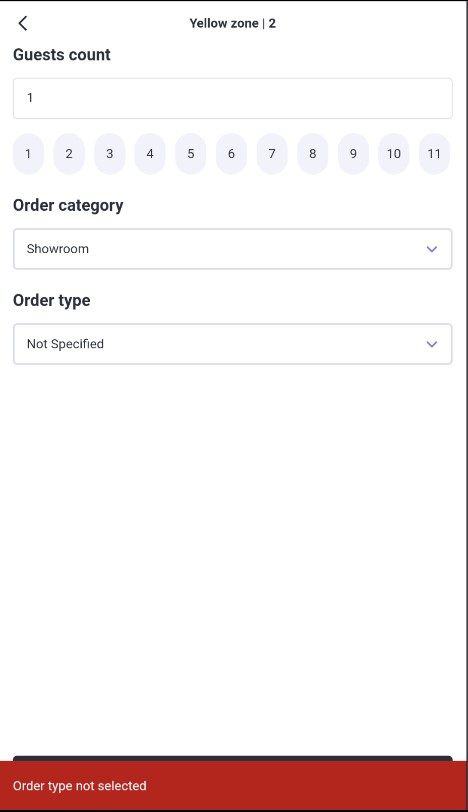Viewport: 468px width, 812px height.
Task: Click the Yellow zone | 2 title
Action: click(x=232, y=23)
